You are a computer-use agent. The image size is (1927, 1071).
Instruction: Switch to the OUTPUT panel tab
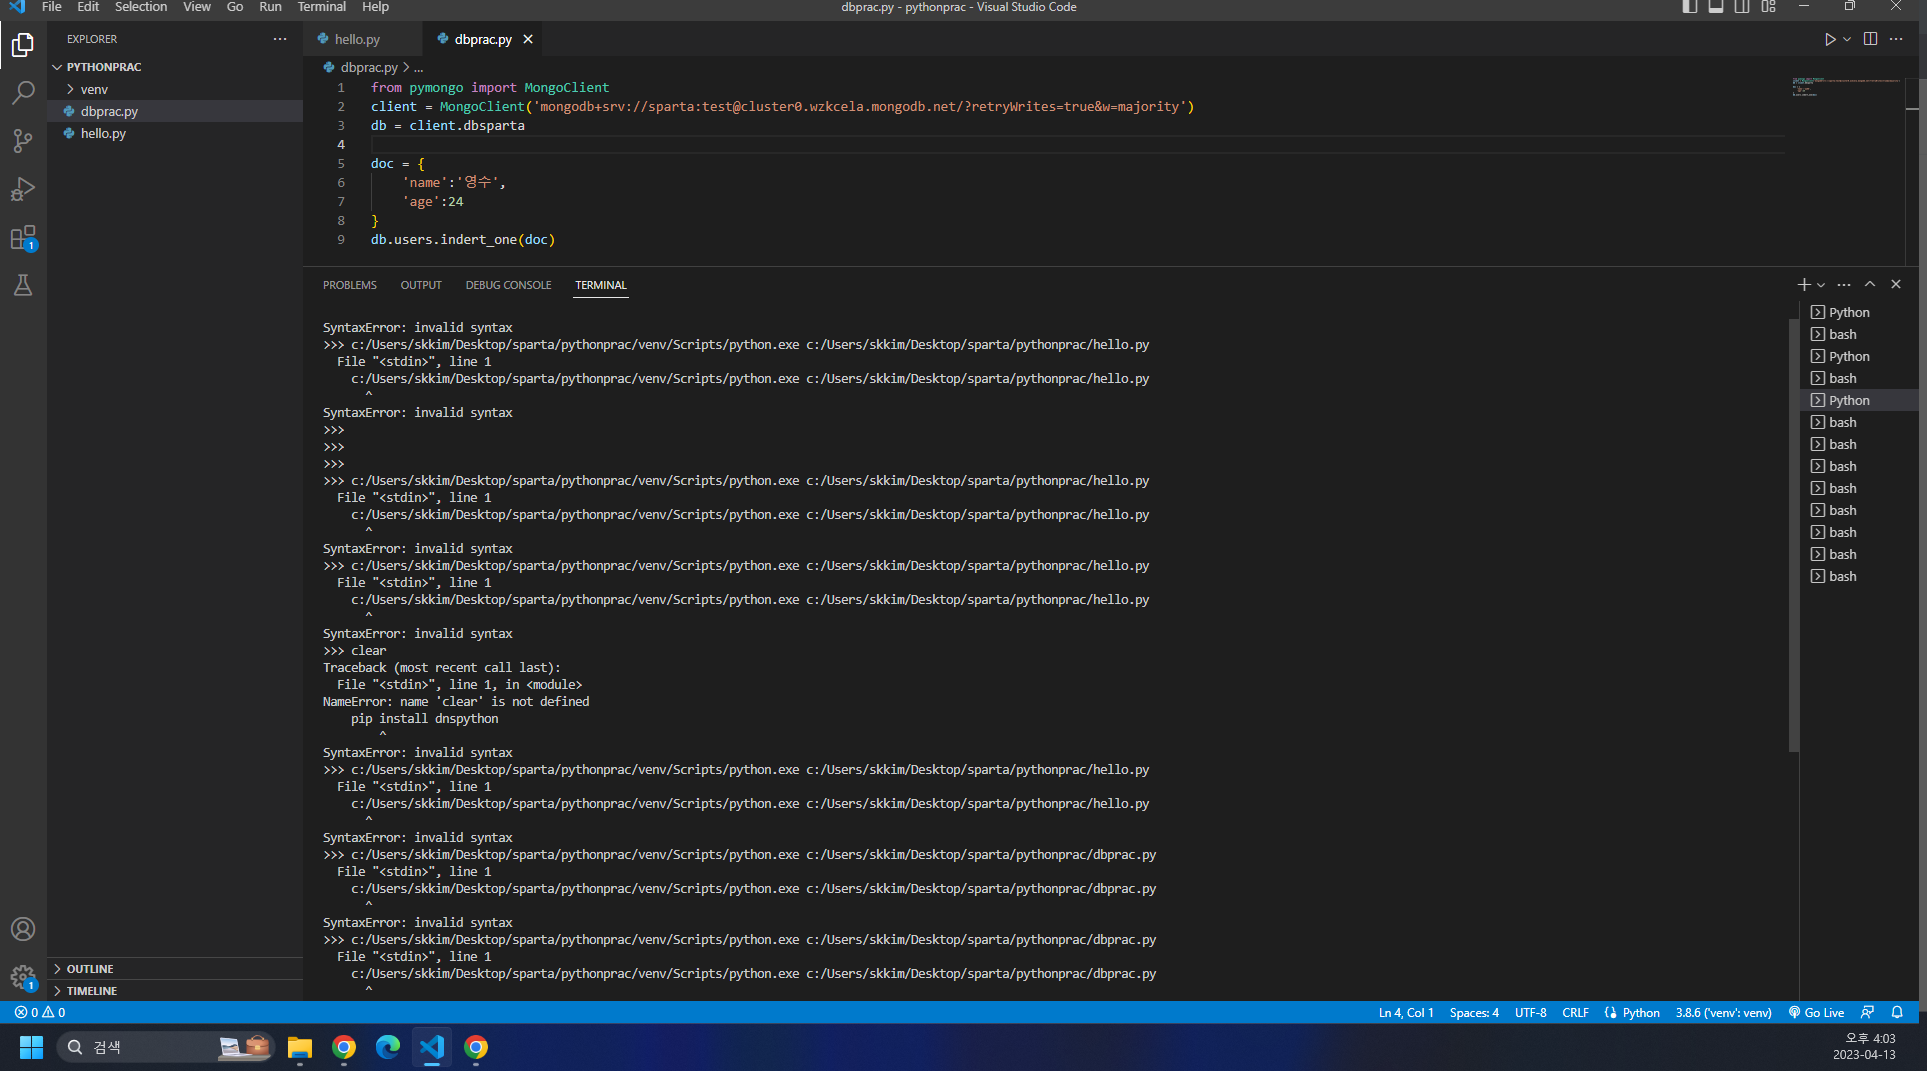pos(421,285)
